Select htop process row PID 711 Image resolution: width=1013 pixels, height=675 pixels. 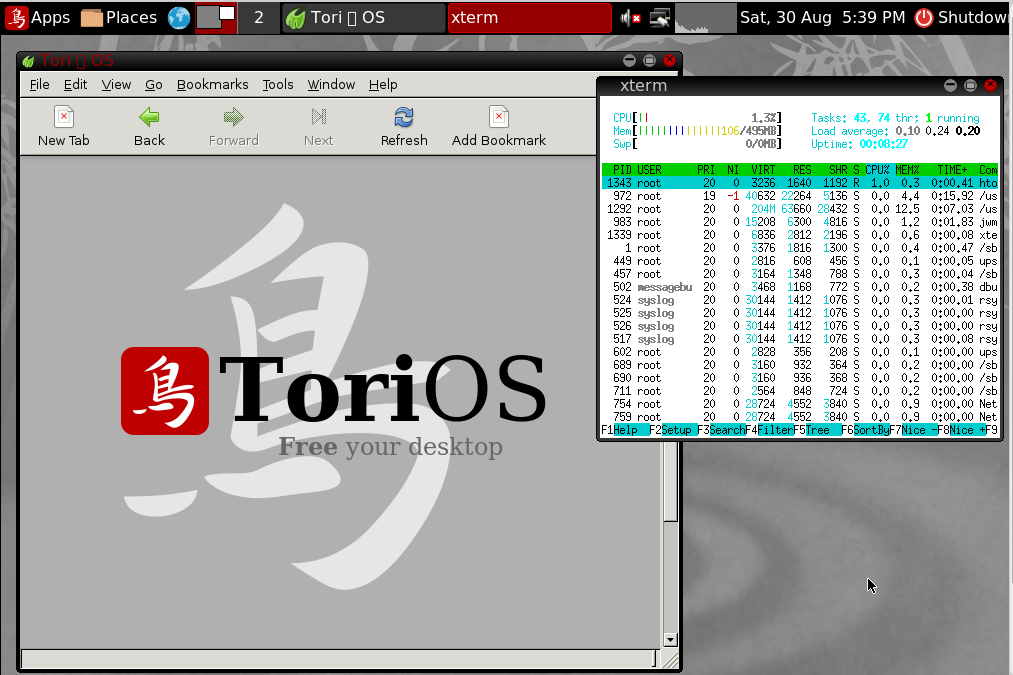(800, 391)
